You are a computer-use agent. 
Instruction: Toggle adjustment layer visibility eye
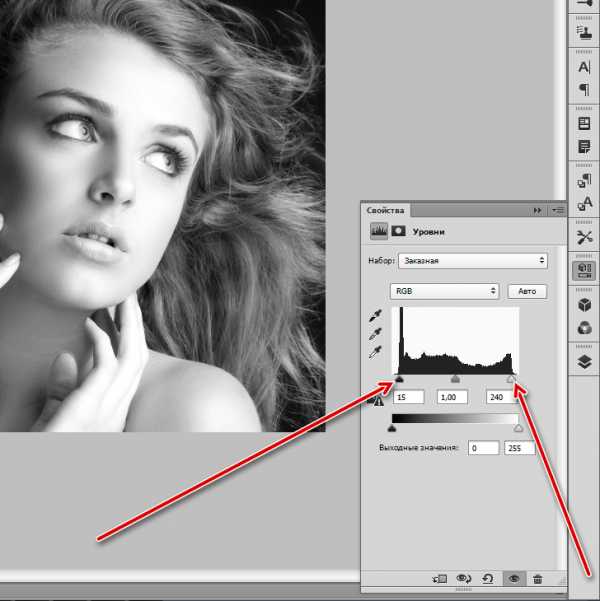click(x=514, y=579)
